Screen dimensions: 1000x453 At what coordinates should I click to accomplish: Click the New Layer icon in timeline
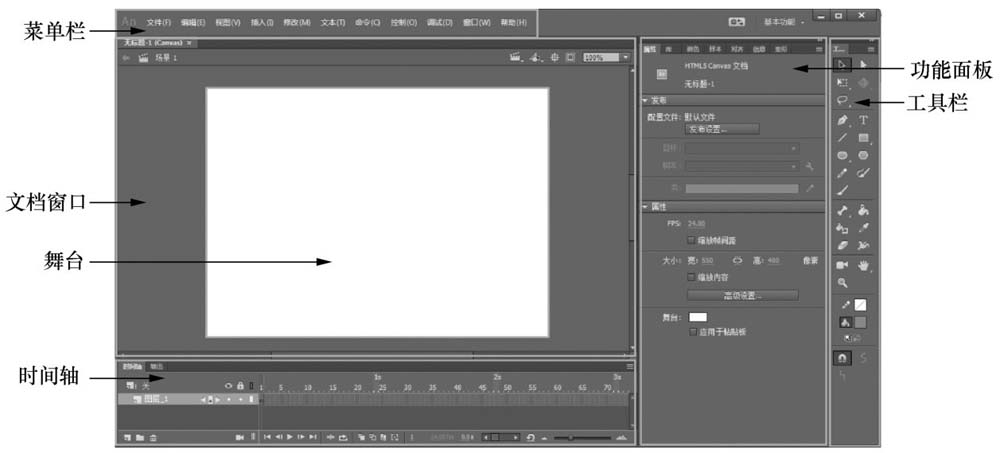pyautogui.click(x=128, y=438)
